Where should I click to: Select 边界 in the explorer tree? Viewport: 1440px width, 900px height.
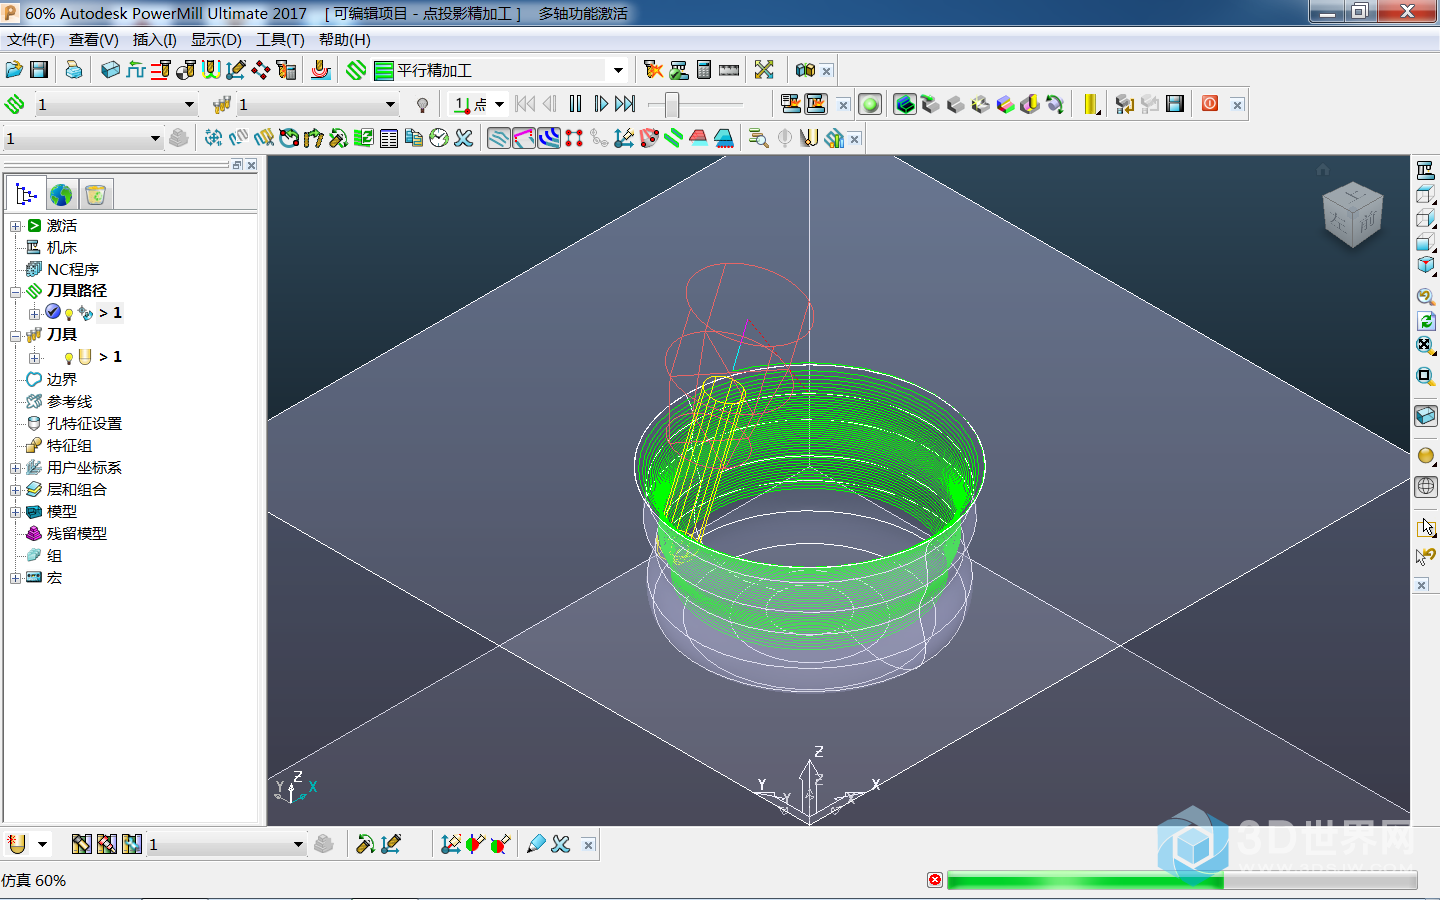pyautogui.click(x=62, y=379)
